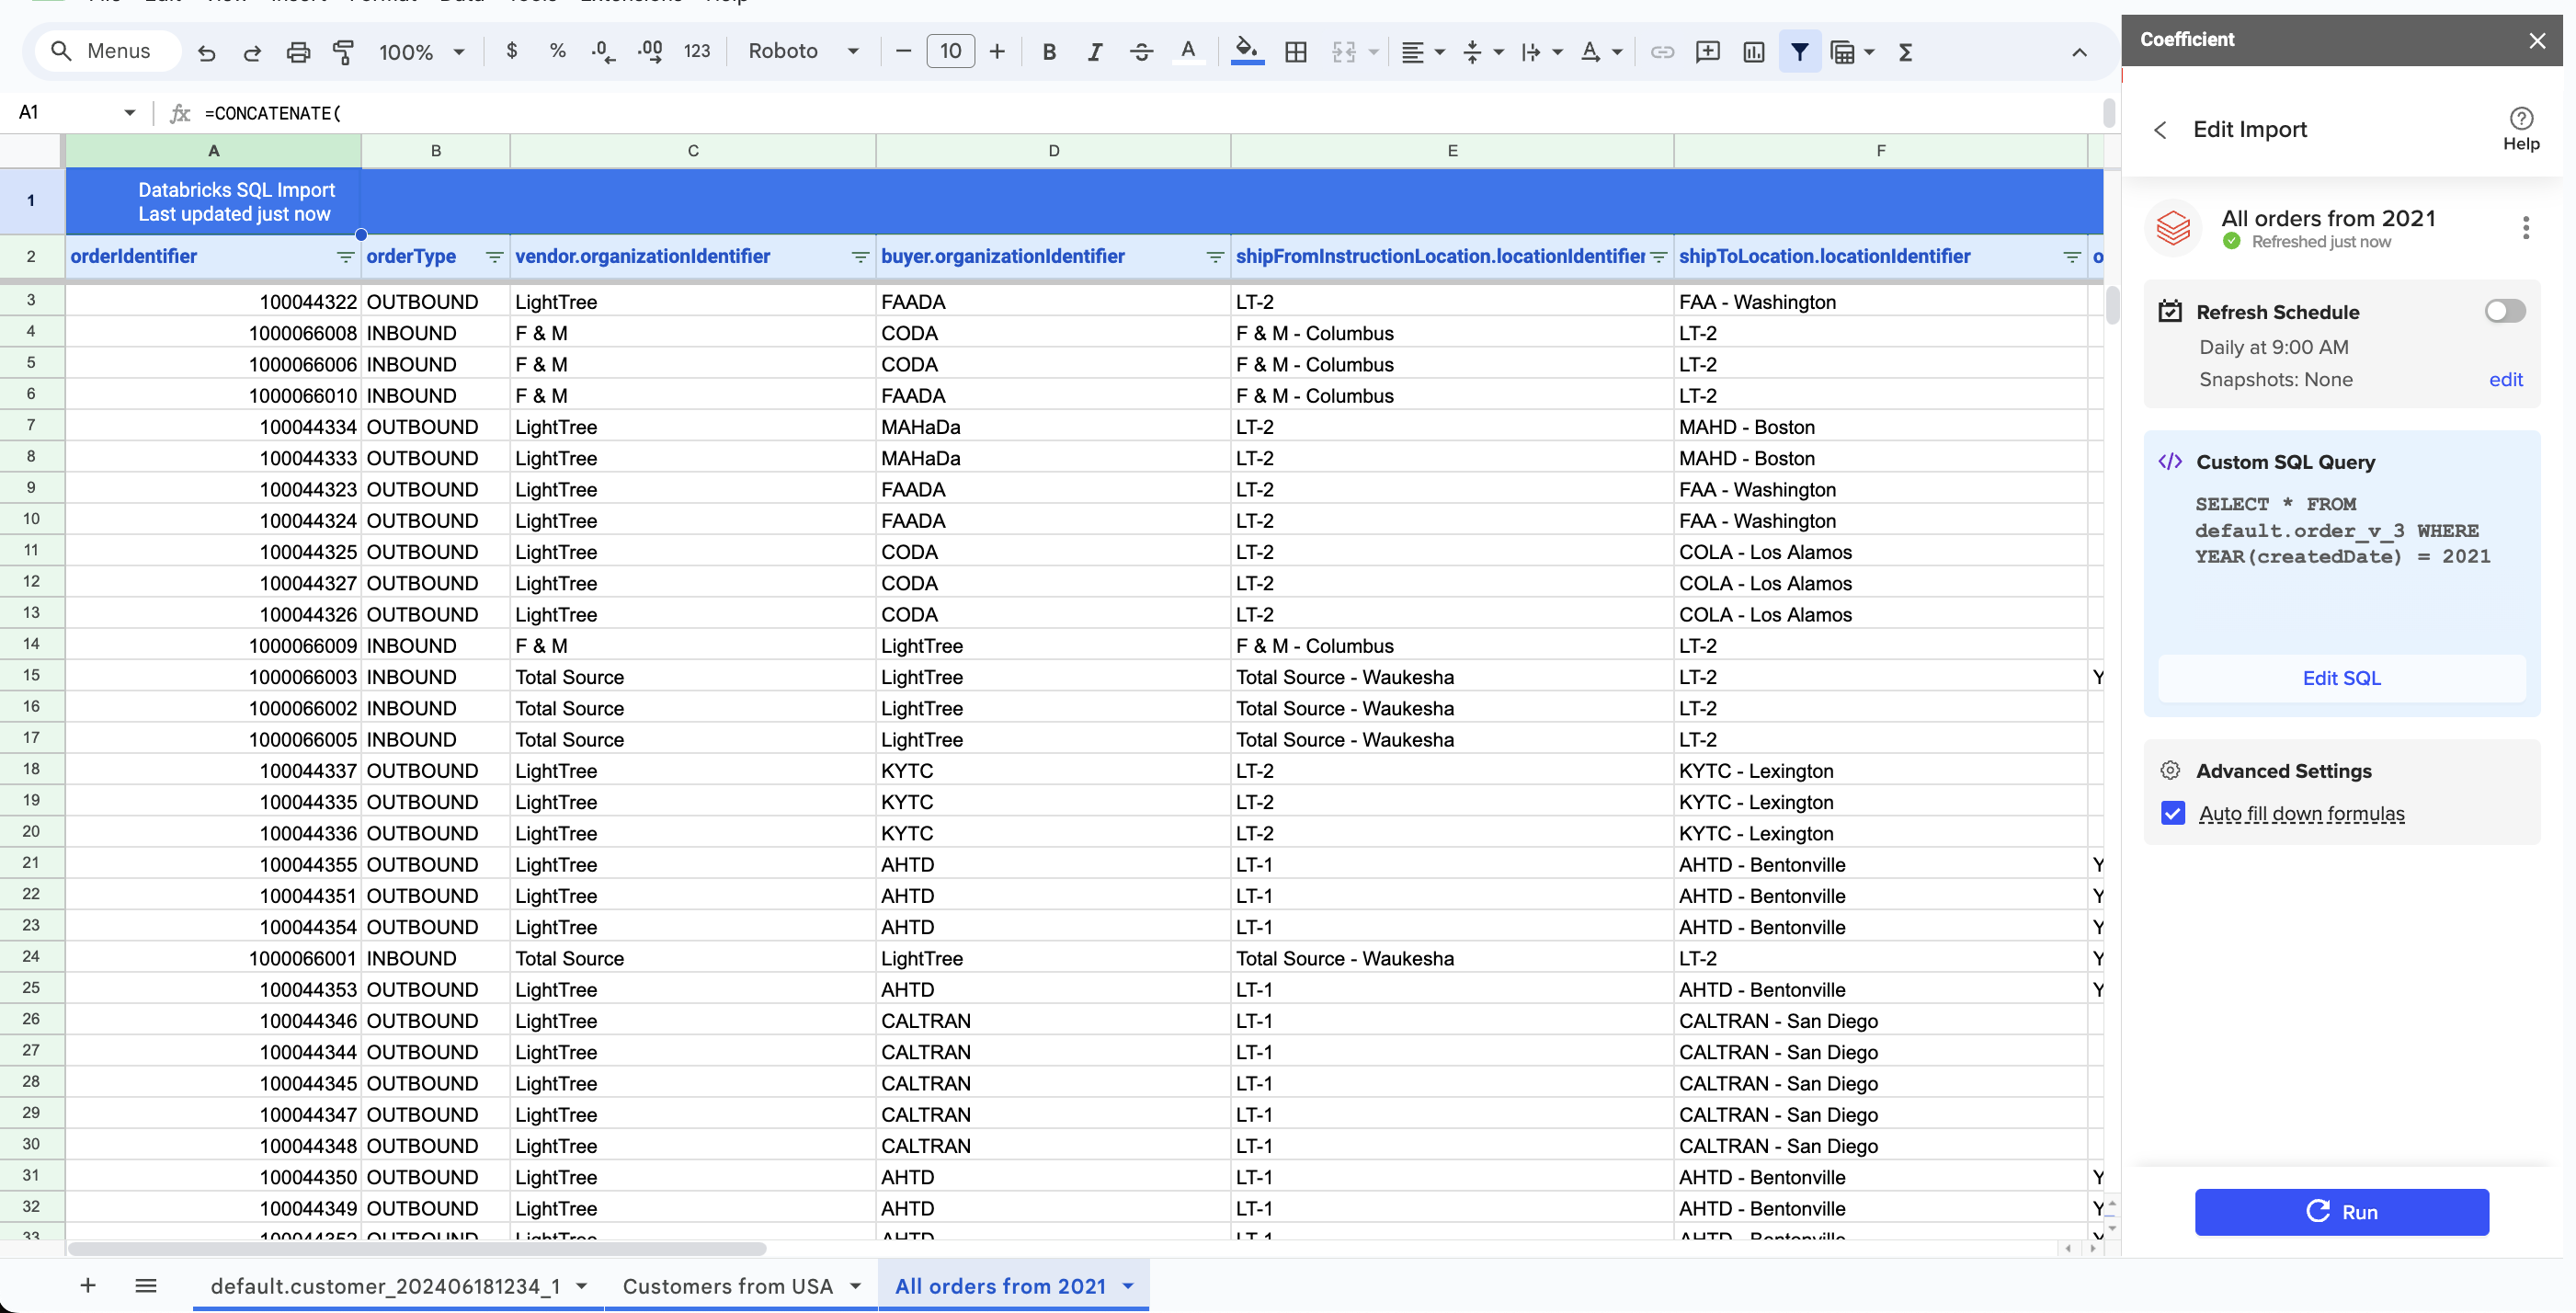This screenshot has width=2576, height=1313.
Task: Click the undo icon in toolbar
Action: point(207,52)
